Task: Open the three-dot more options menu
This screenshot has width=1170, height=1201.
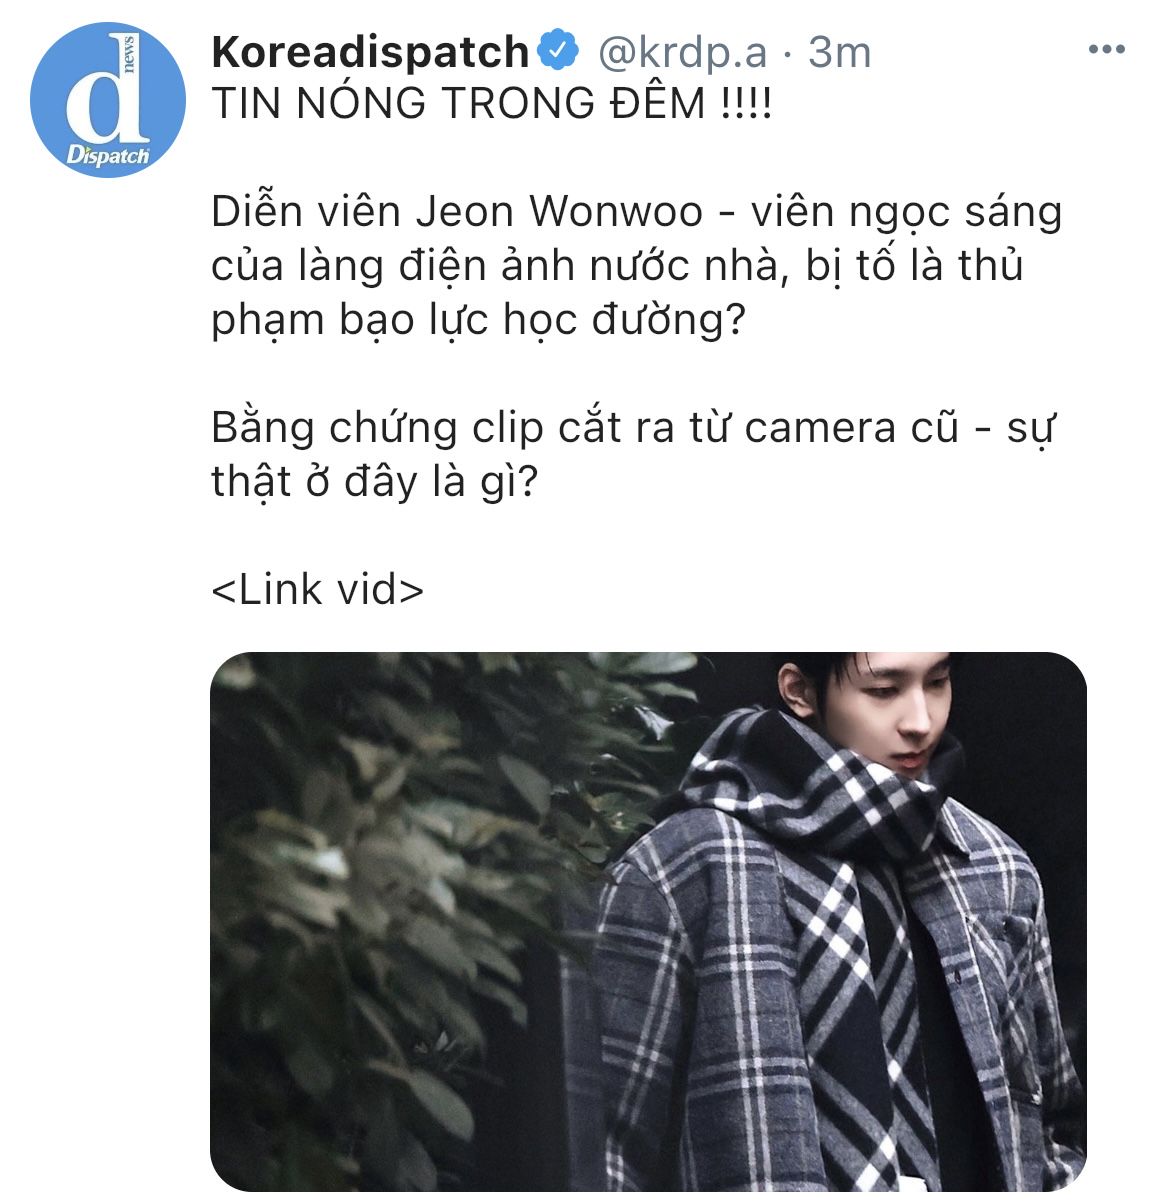Action: tap(1107, 50)
